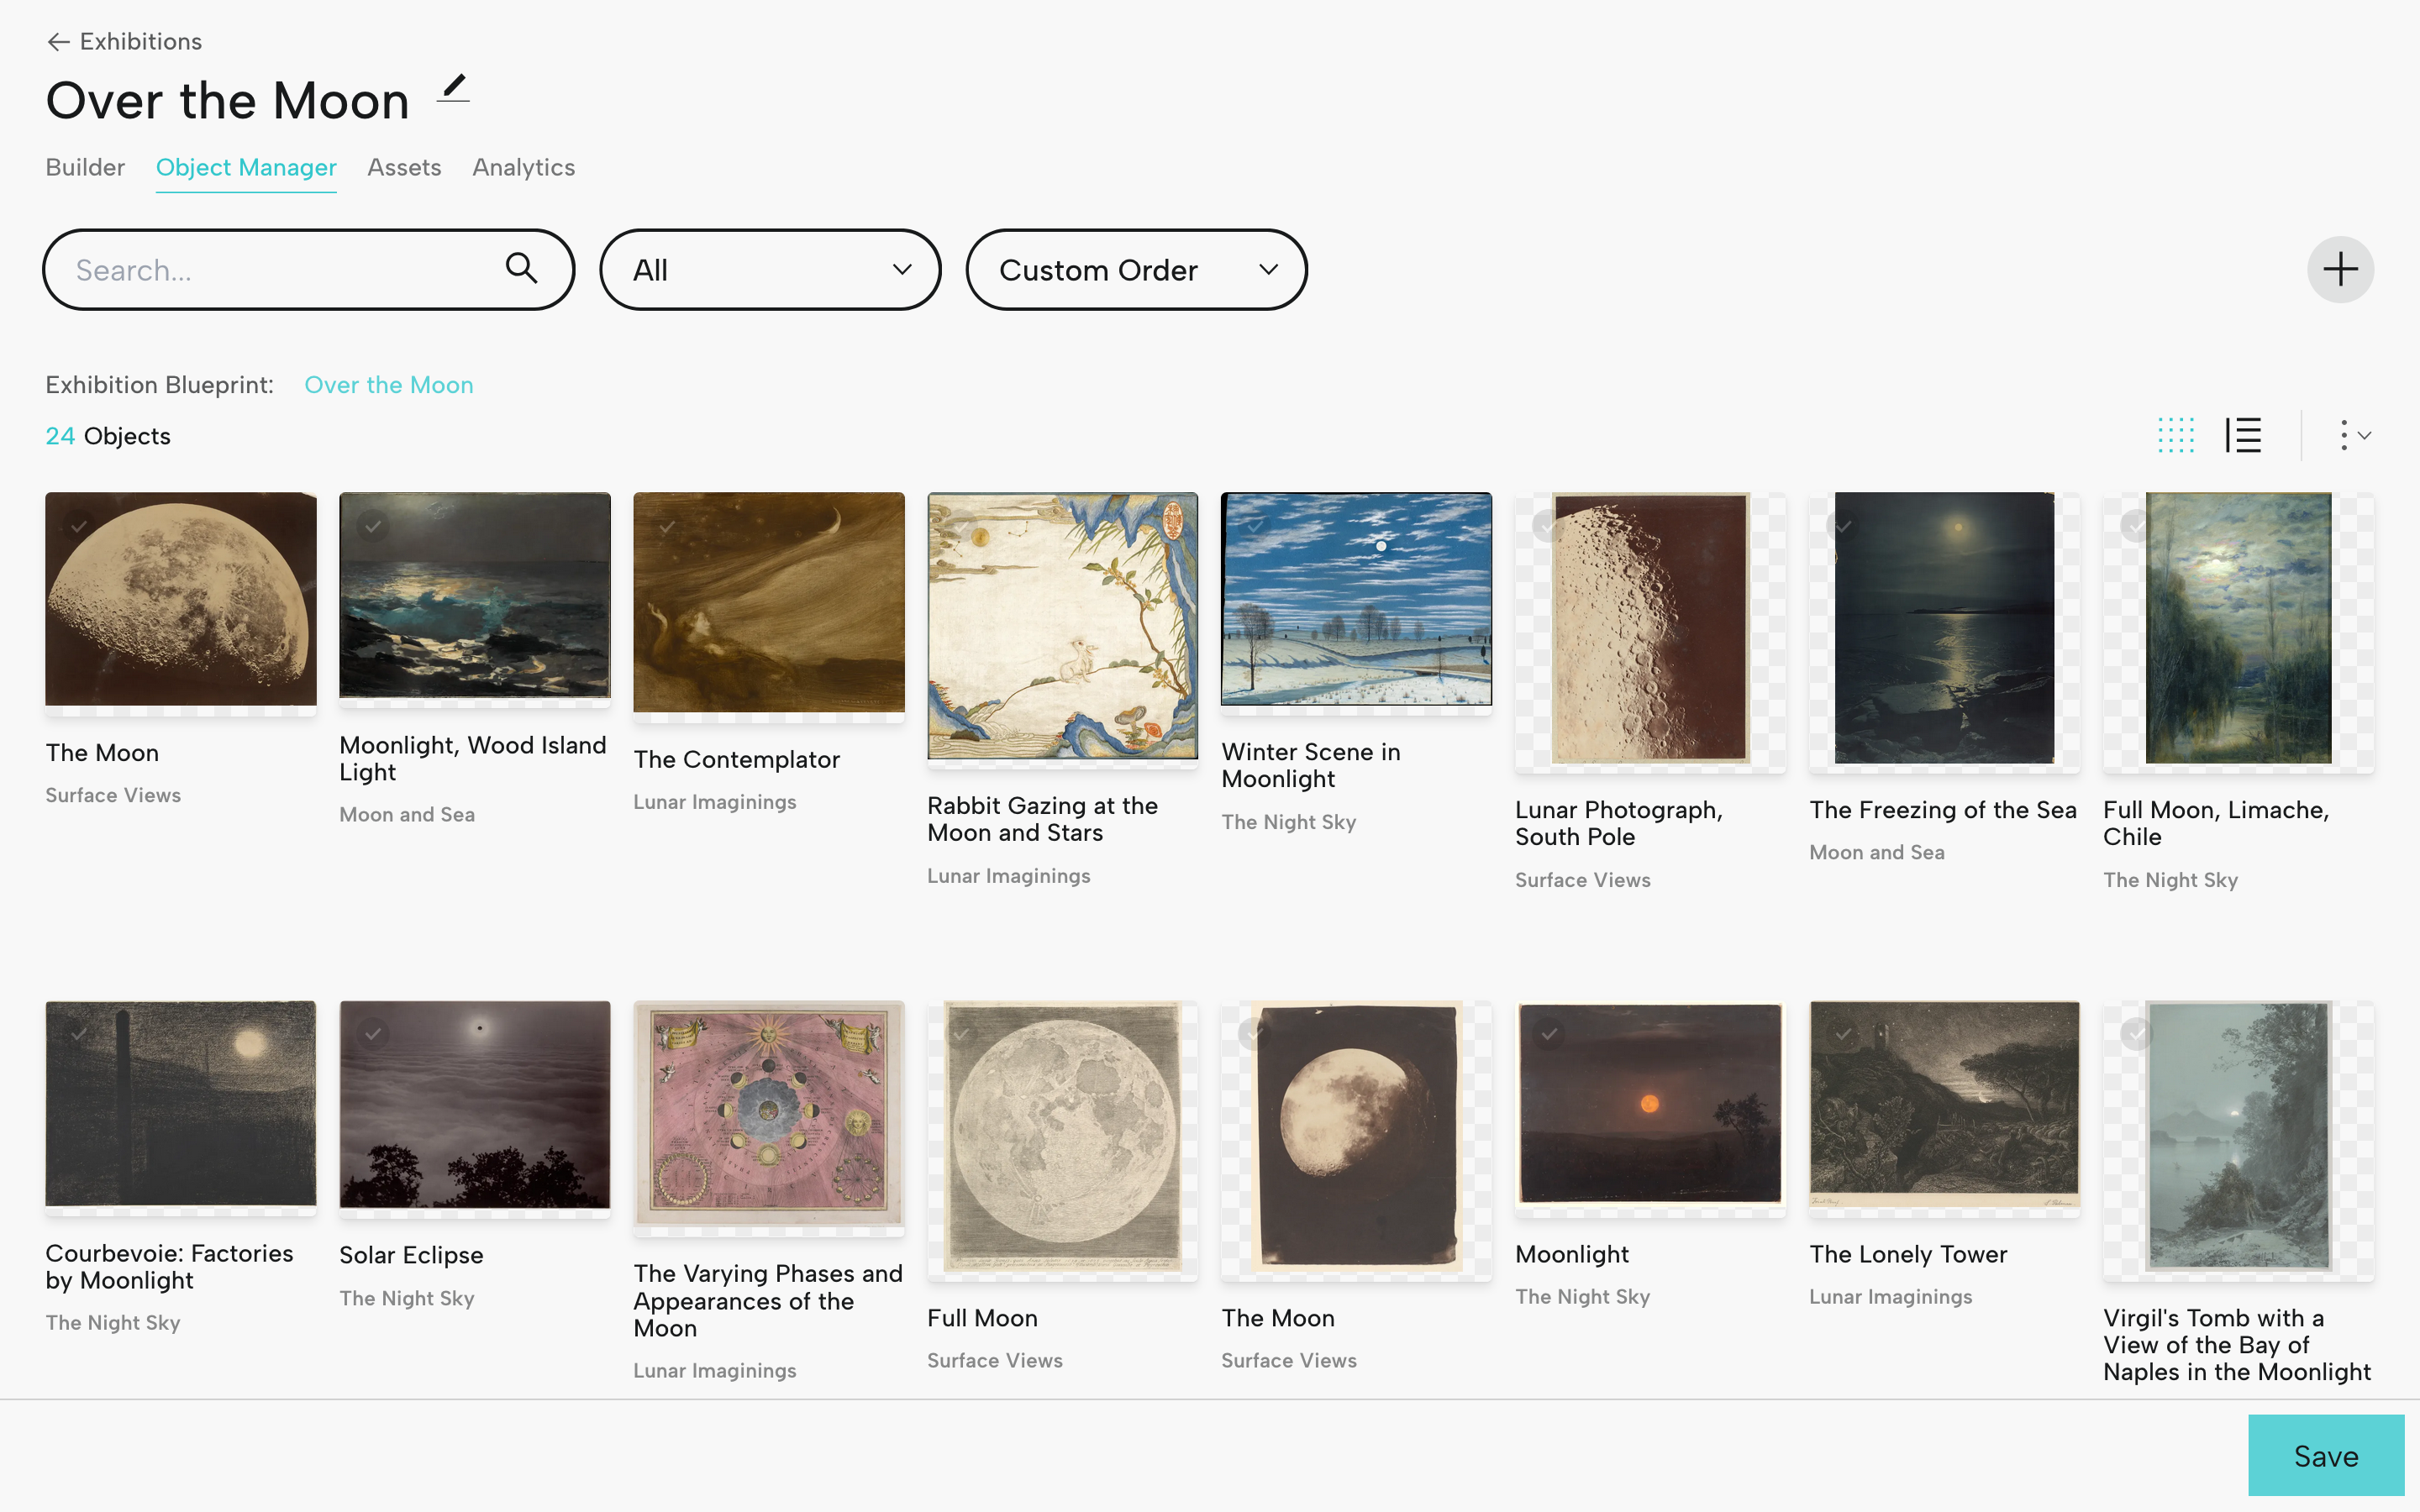Select the Solar Eclipse checkbox
The image size is (2420, 1512).
coord(373,1033)
